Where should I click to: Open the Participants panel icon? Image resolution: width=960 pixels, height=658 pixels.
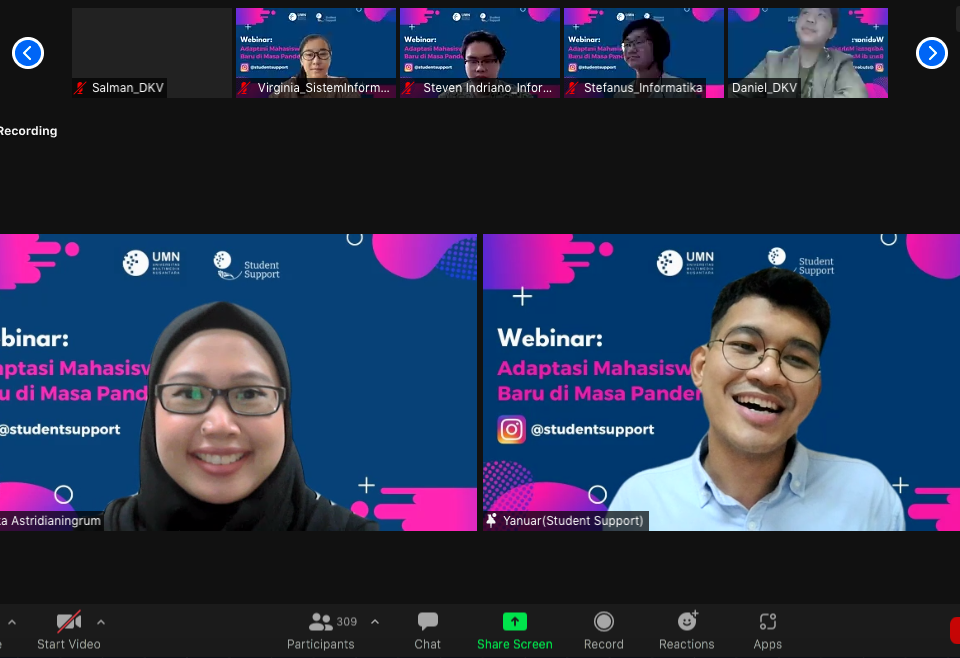click(321, 622)
